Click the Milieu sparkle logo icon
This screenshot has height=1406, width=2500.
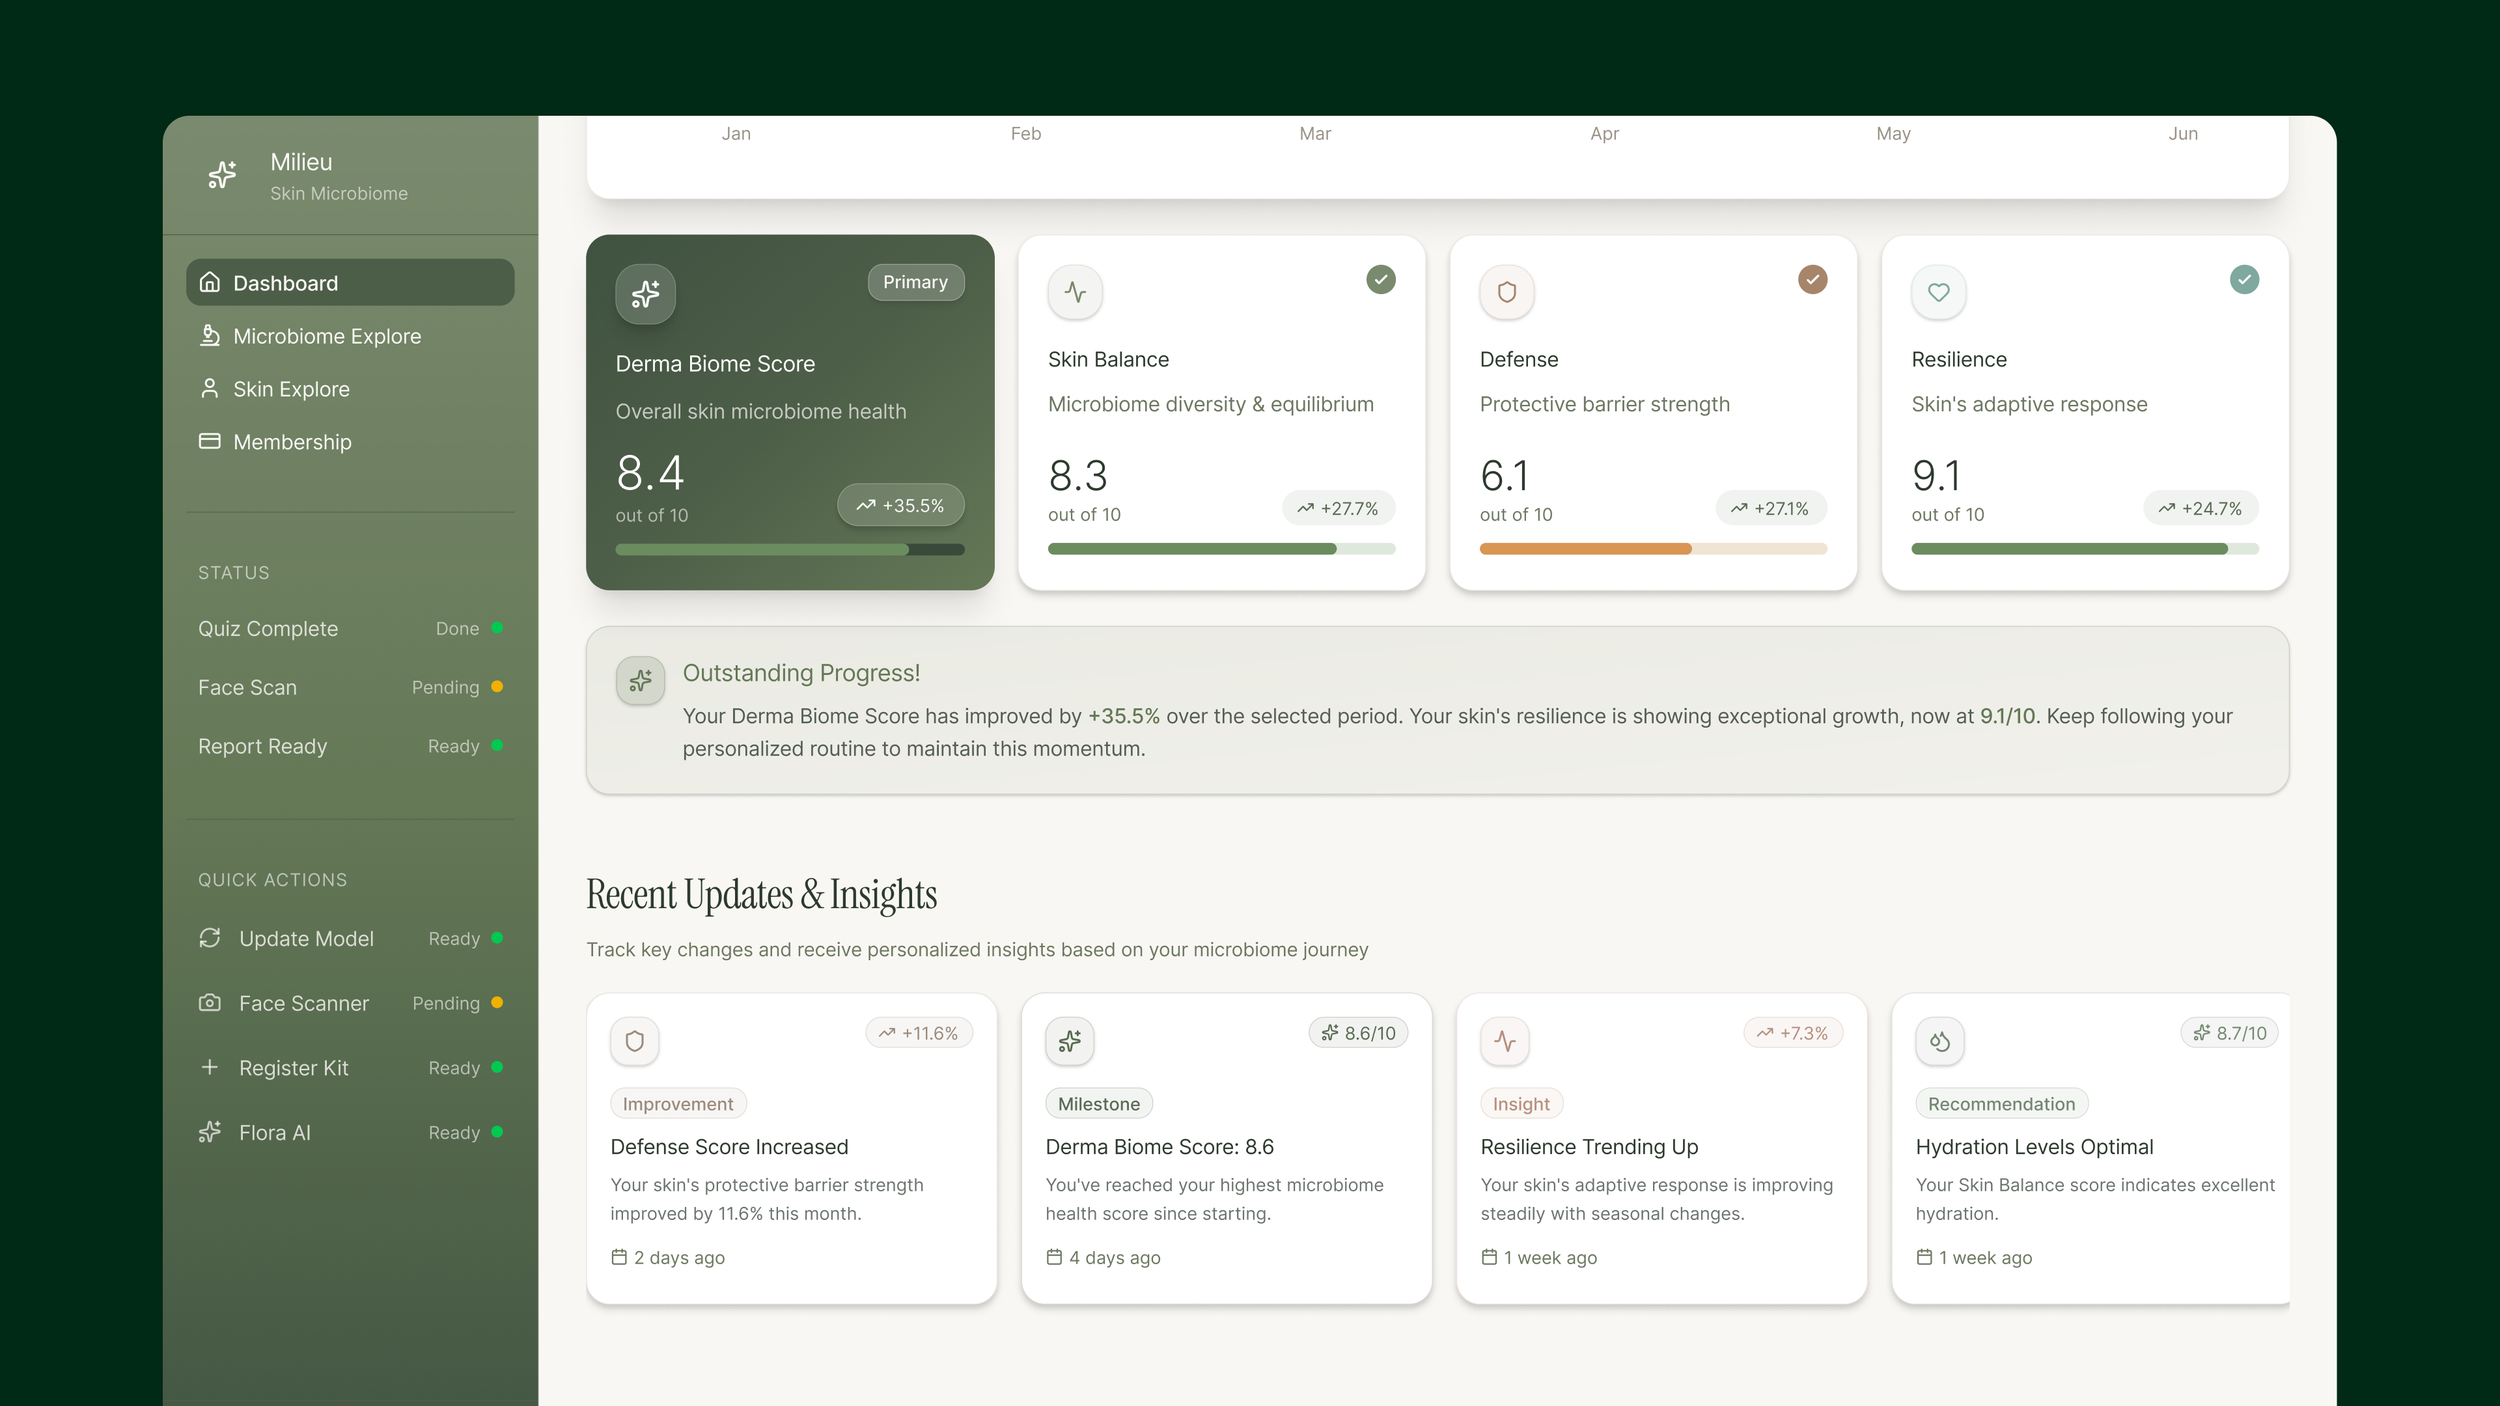[222, 175]
